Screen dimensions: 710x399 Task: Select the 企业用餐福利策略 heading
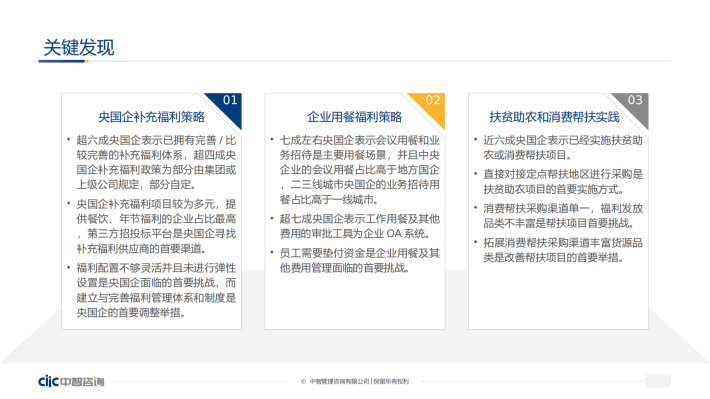click(x=355, y=117)
